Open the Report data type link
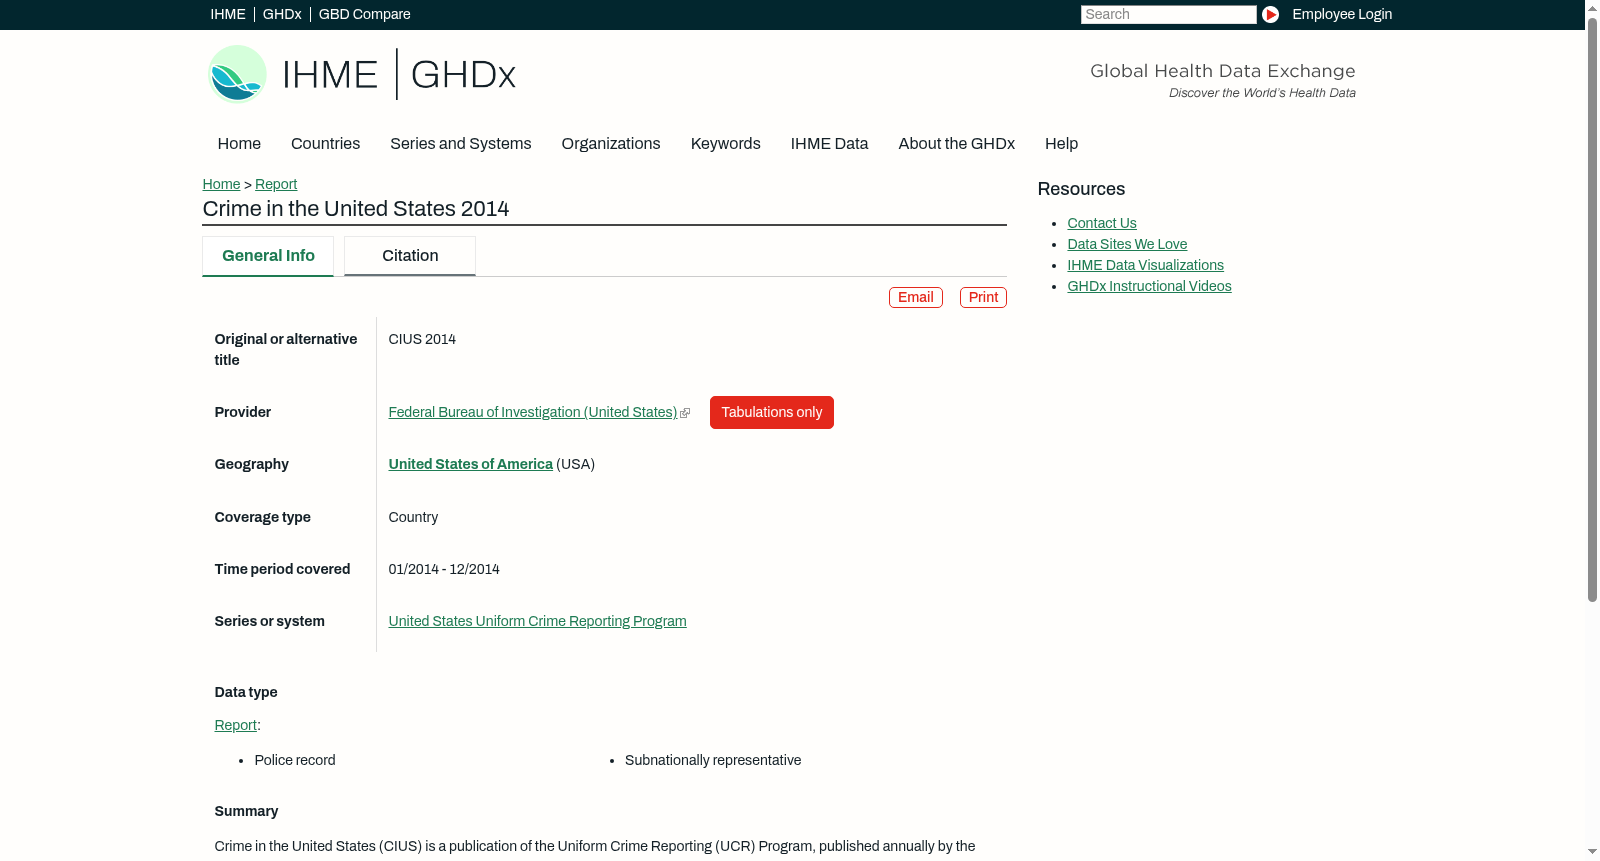Image resolution: width=1600 pixels, height=861 pixels. coord(236,725)
